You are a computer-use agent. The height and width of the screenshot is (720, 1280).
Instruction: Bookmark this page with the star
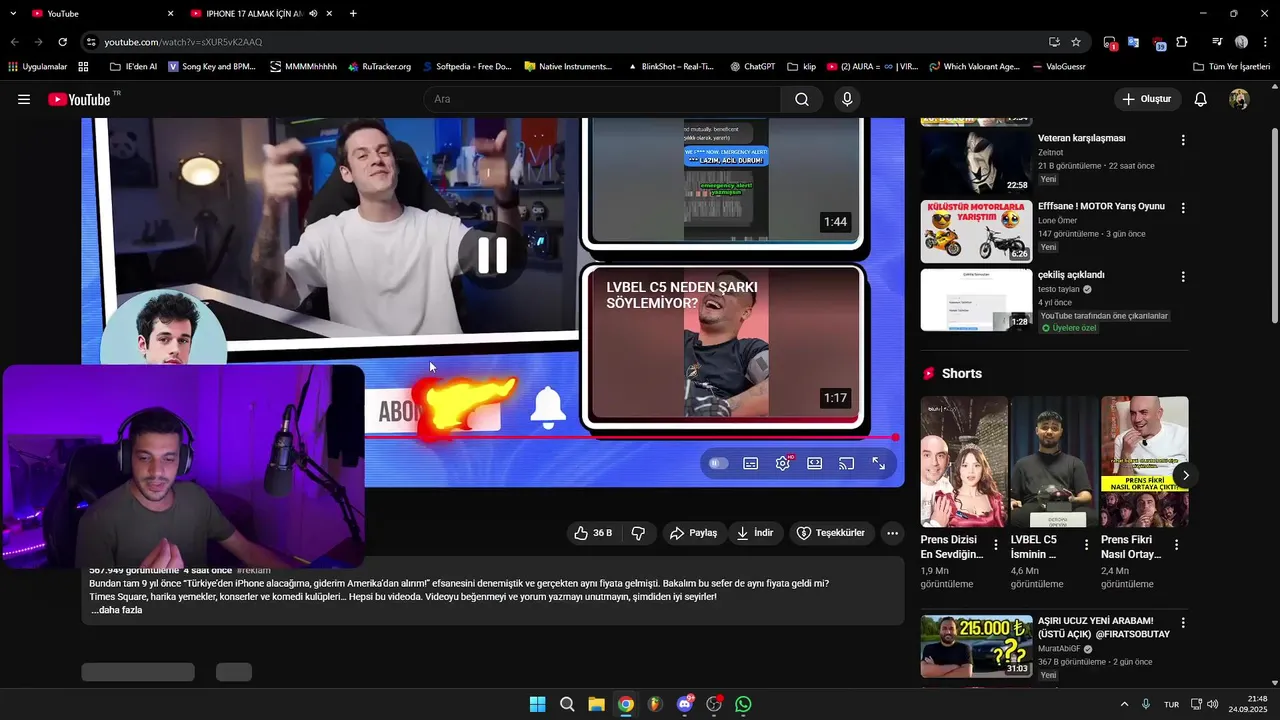[1076, 42]
